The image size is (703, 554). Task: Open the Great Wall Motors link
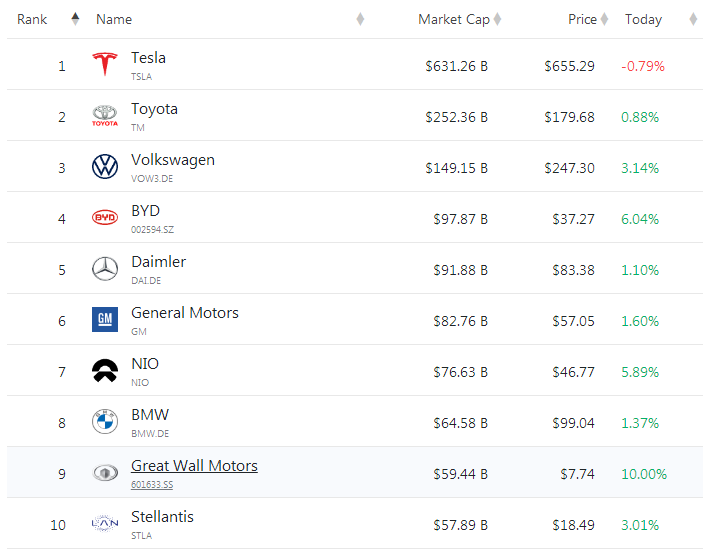(x=194, y=466)
